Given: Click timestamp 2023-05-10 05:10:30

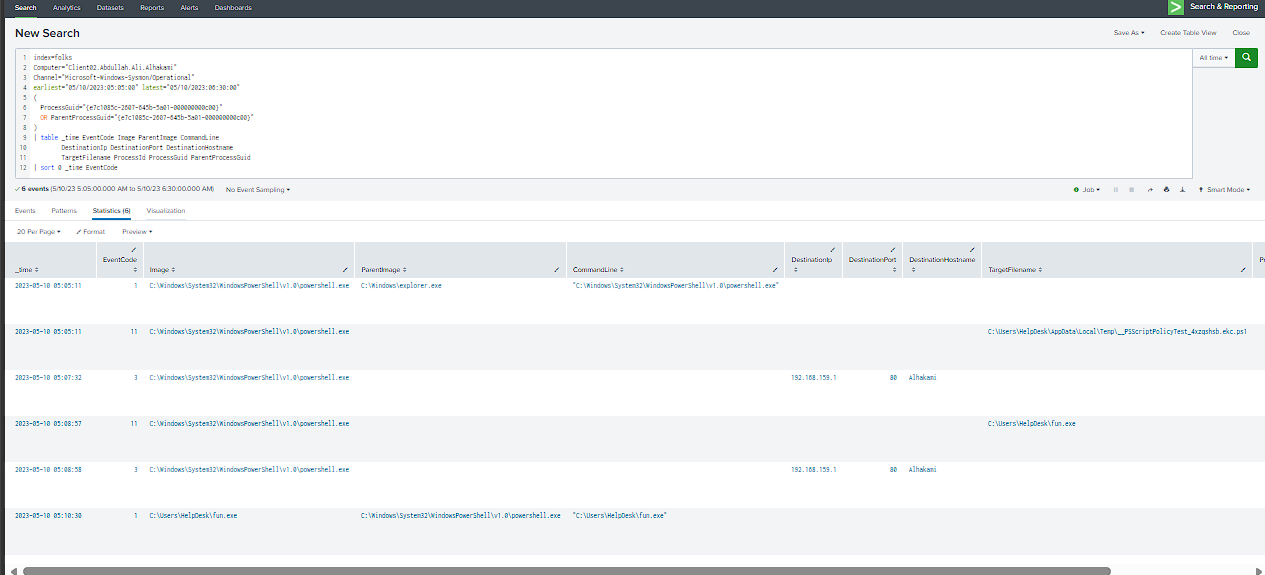Looking at the screenshot, I should [48, 516].
